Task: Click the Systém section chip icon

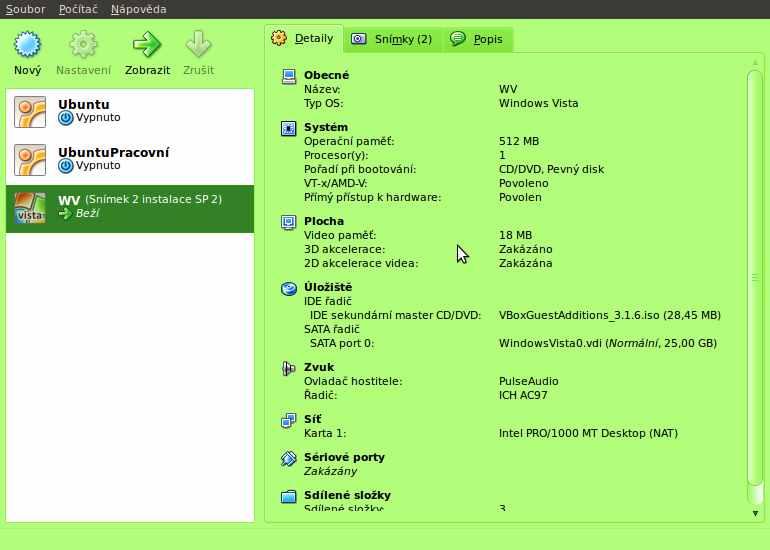Action: click(x=289, y=128)
